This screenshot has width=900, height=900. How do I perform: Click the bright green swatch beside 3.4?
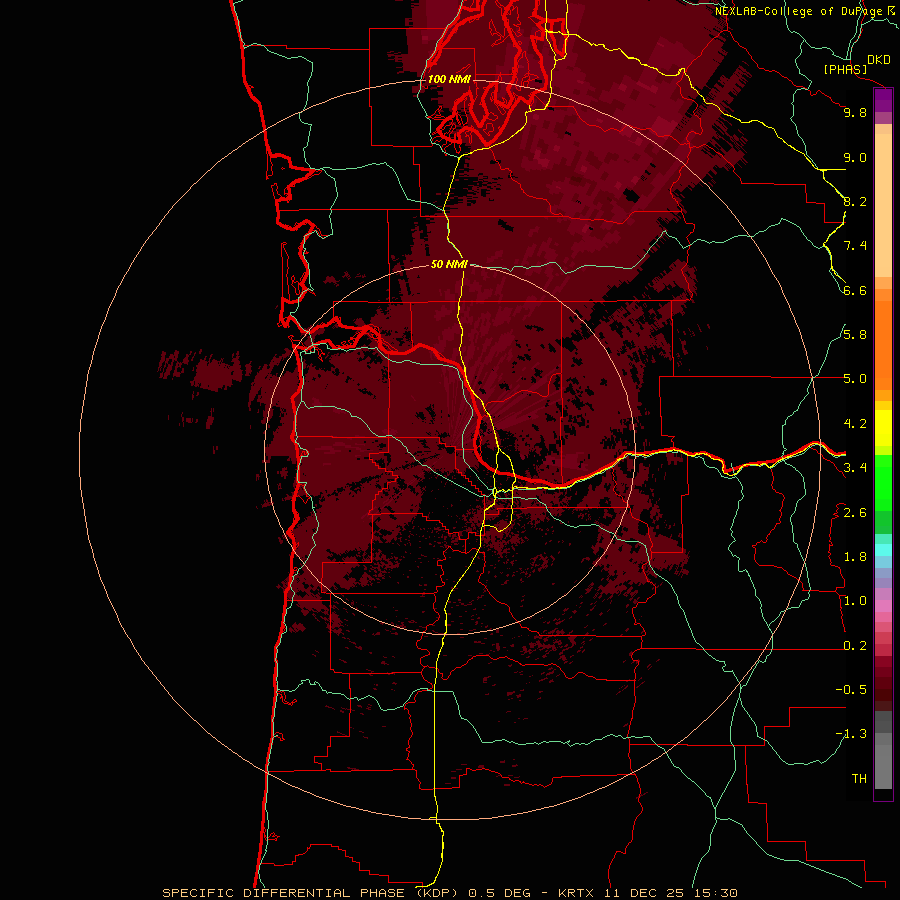click(883, 482)
